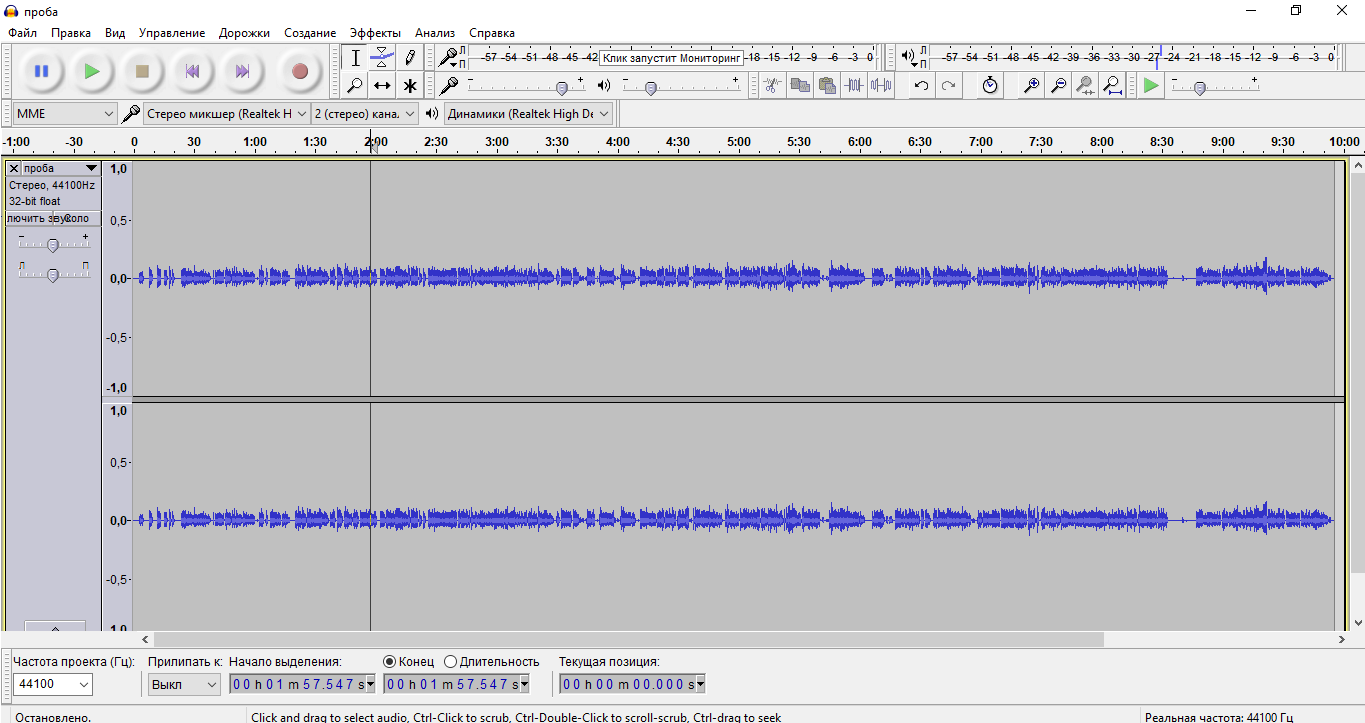1365x723 pixels.
Task: Open the MME audio host dropdown
Action: pyautogui.click(x=66, y=114)
